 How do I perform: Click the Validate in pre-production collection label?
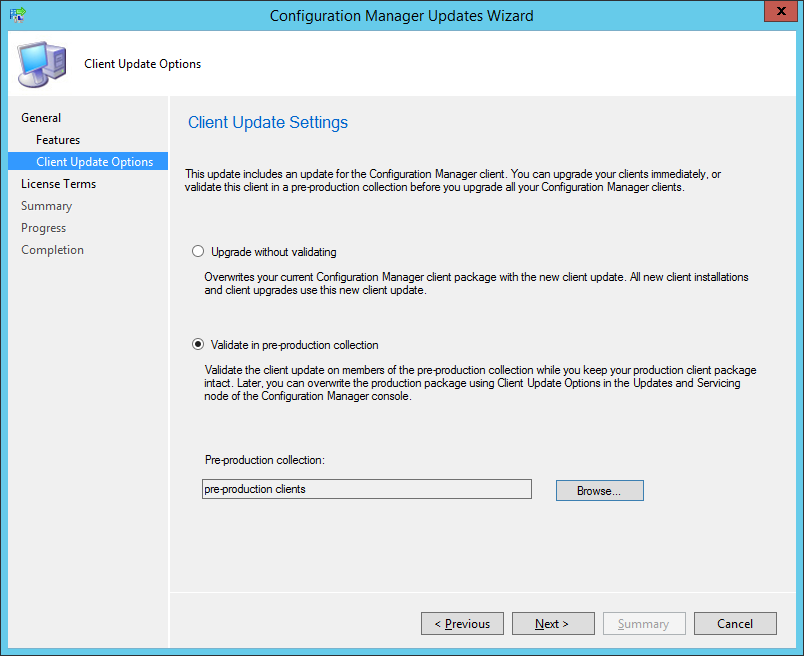click(x=295, y=345)
